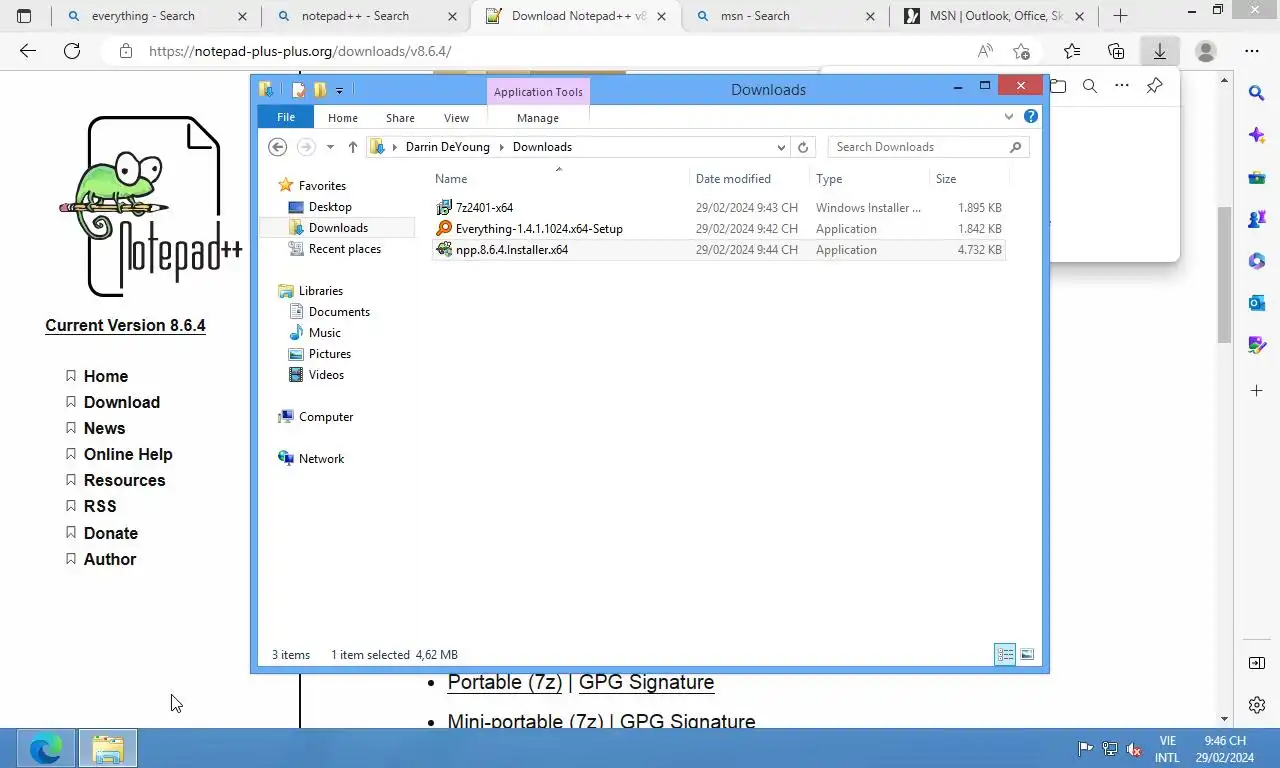Click the Properties icon in Explorer quick access toolbar

[x=298, y=90]
